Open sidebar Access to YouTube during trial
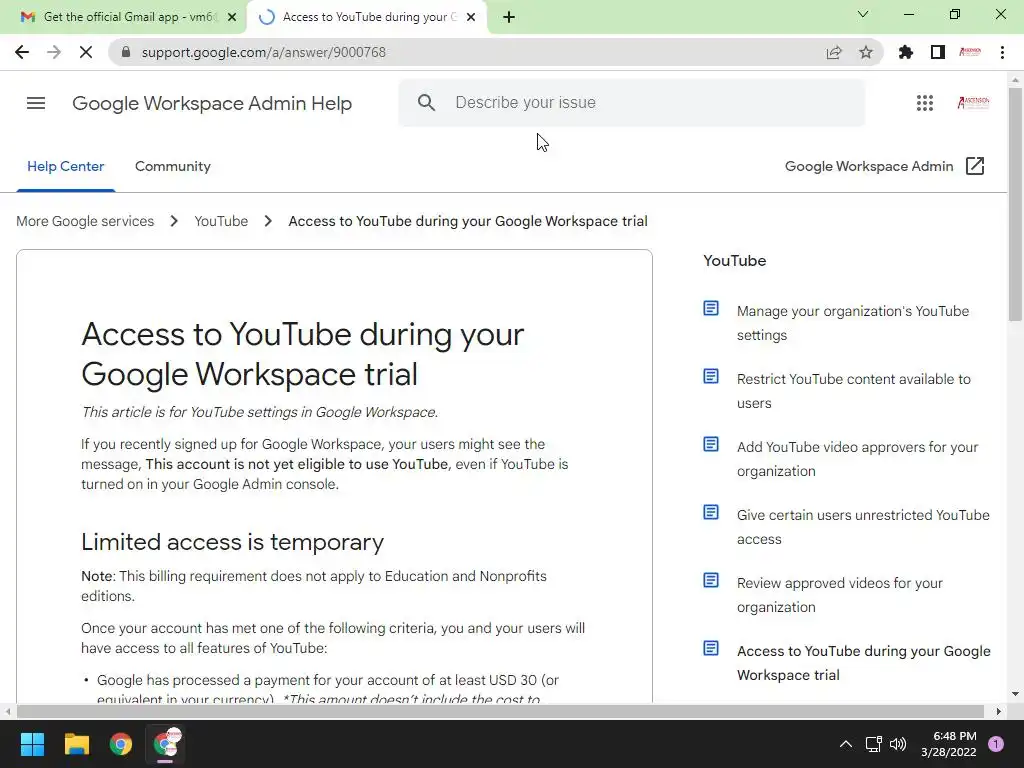1024x768 pixels. (864, 662)
